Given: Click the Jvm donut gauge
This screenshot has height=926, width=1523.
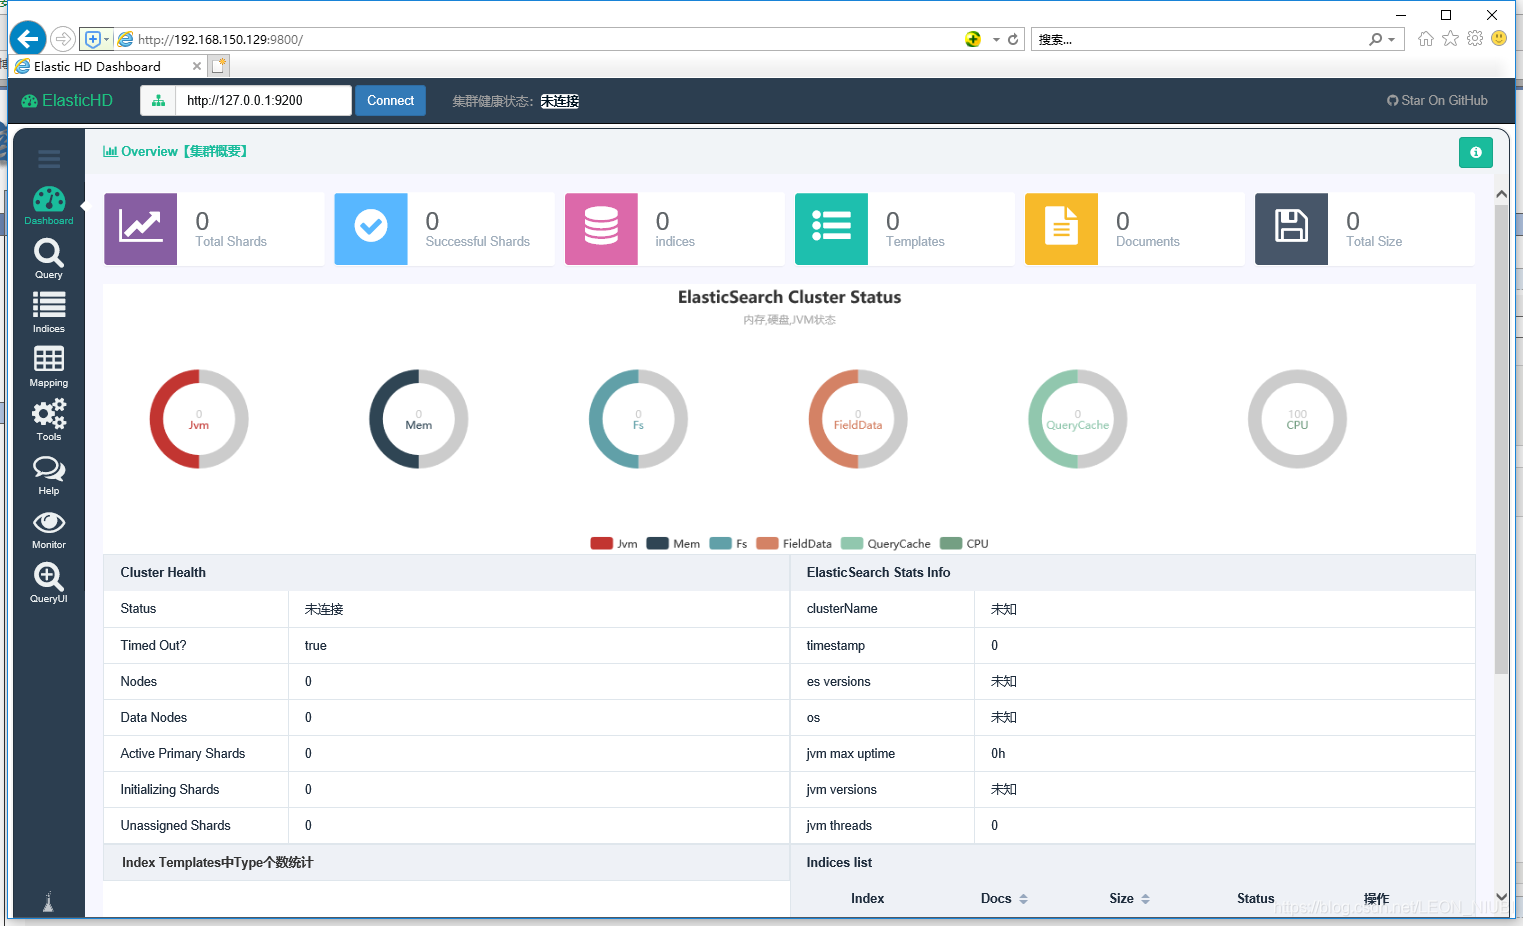Looking at the screenshot, I should [199, 419].
